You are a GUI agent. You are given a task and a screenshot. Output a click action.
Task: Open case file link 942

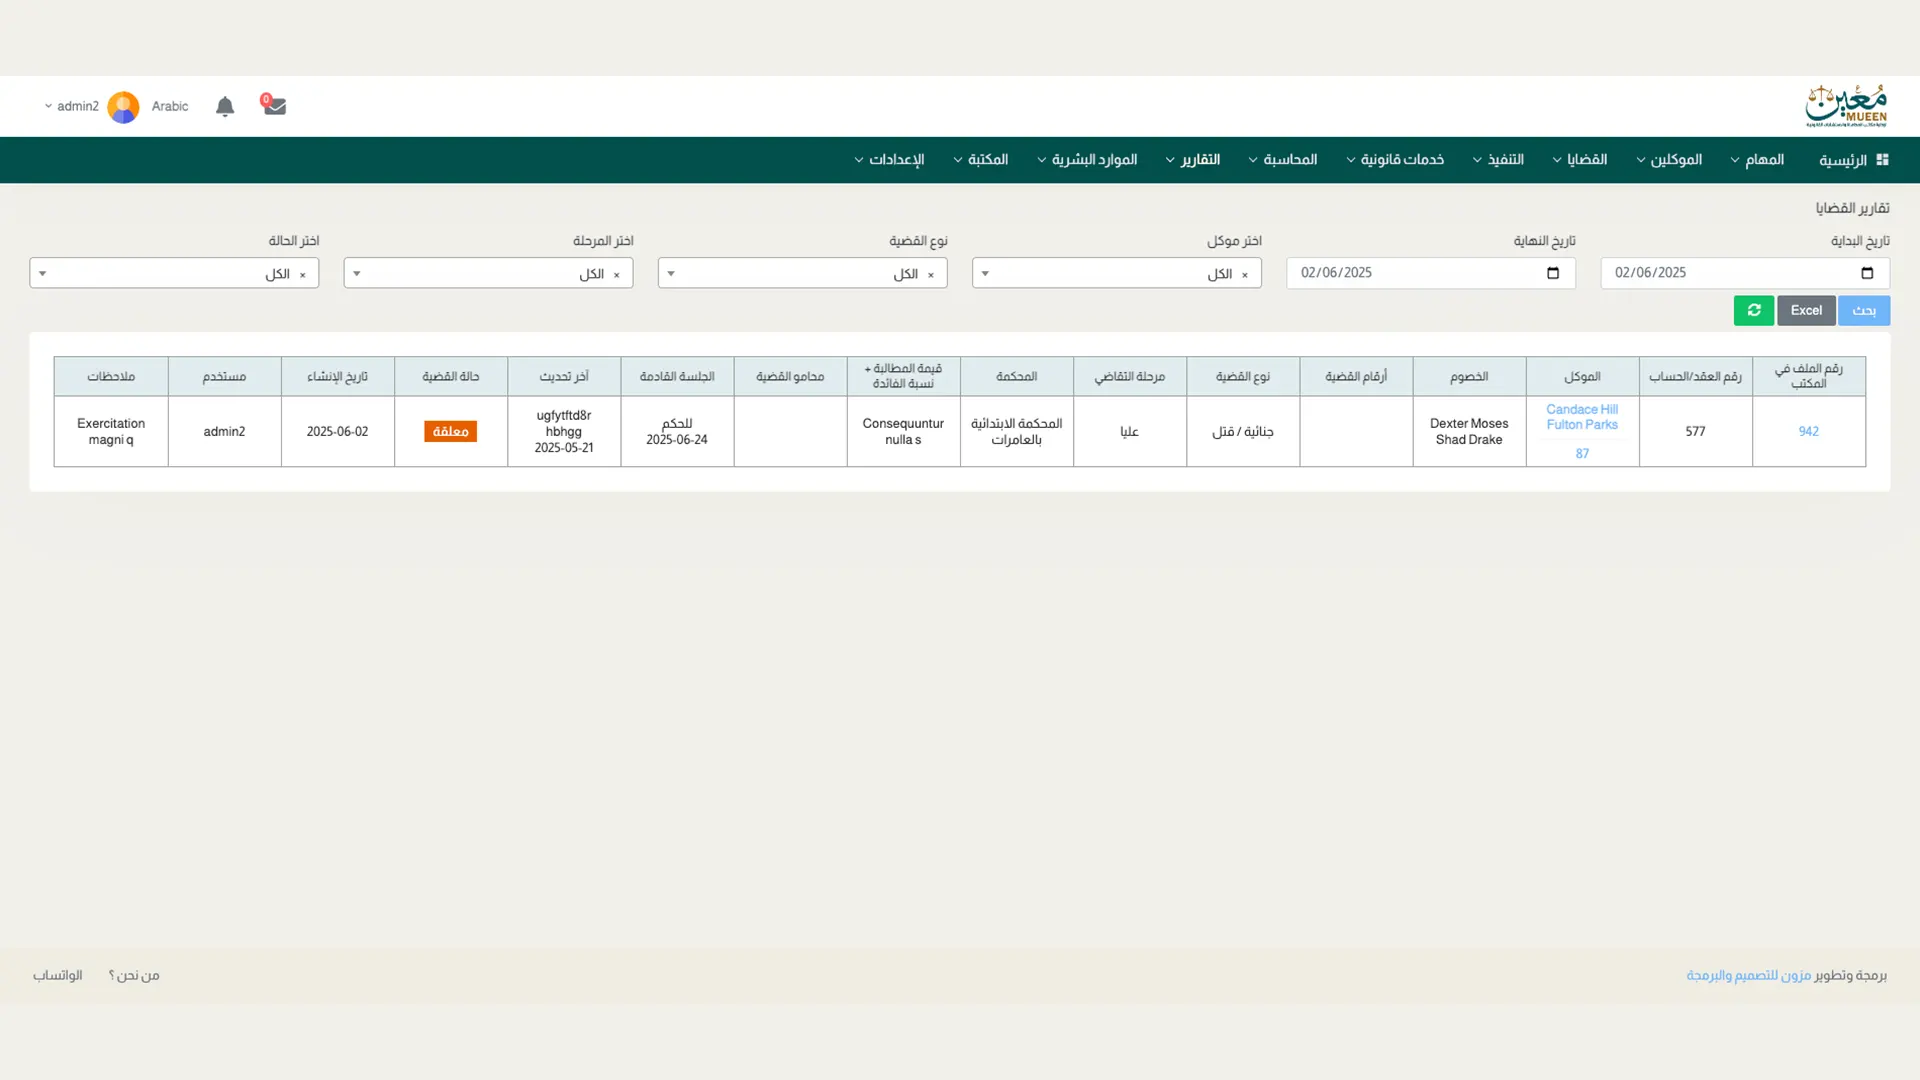point(1808,431)
